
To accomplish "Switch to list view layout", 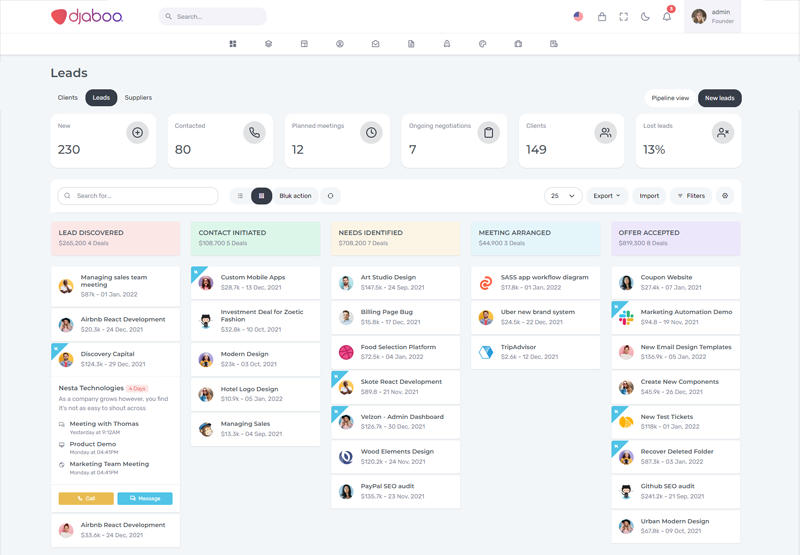I will tap(240, 196).
